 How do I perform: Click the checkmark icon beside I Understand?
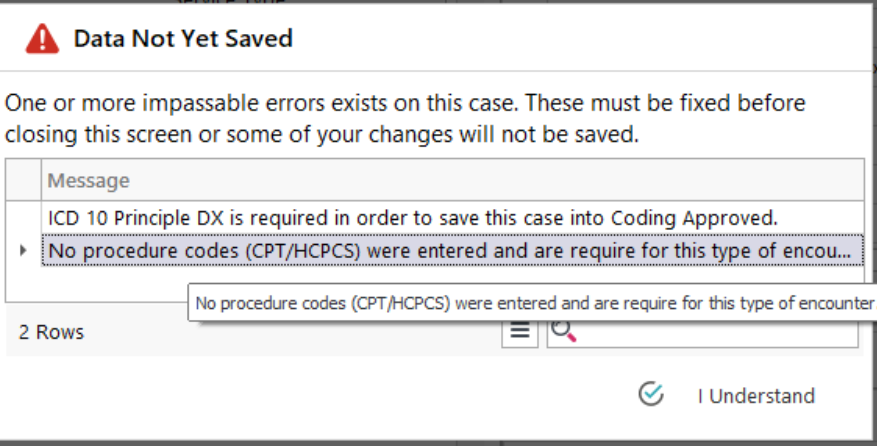coord(651,394)
